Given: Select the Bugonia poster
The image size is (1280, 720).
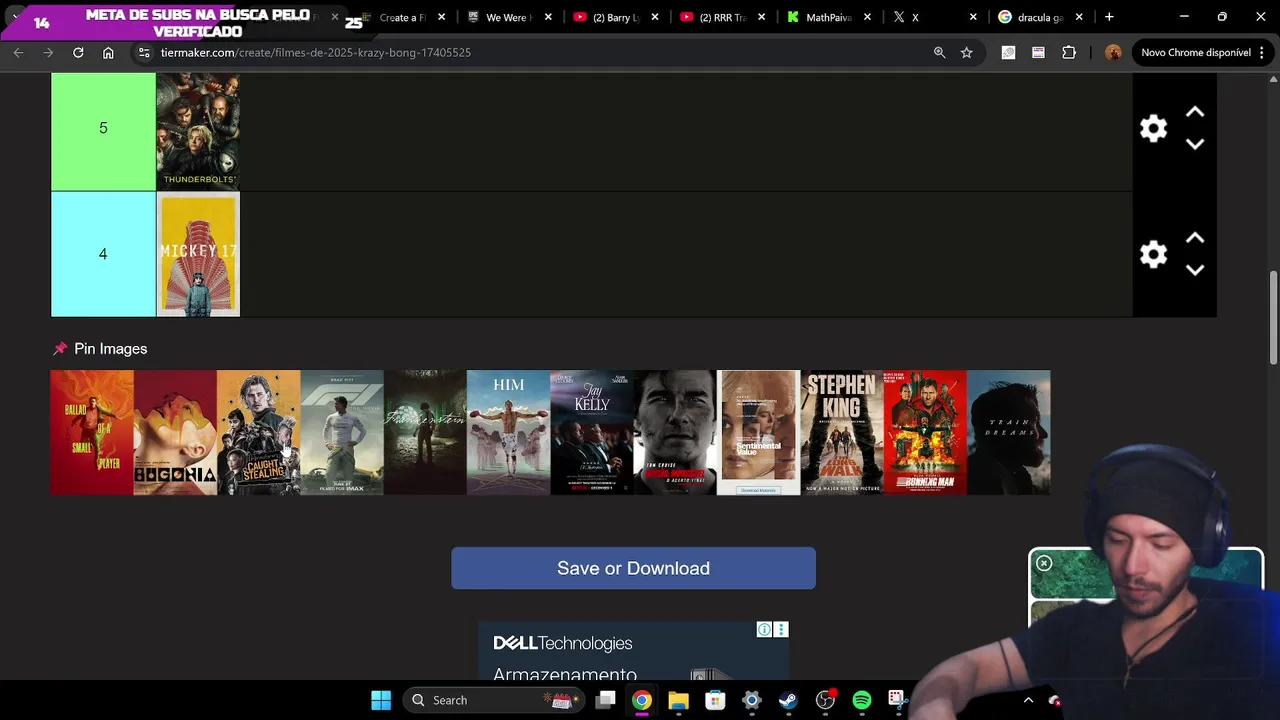Looking at the screenshot, I should pos(175,432).
